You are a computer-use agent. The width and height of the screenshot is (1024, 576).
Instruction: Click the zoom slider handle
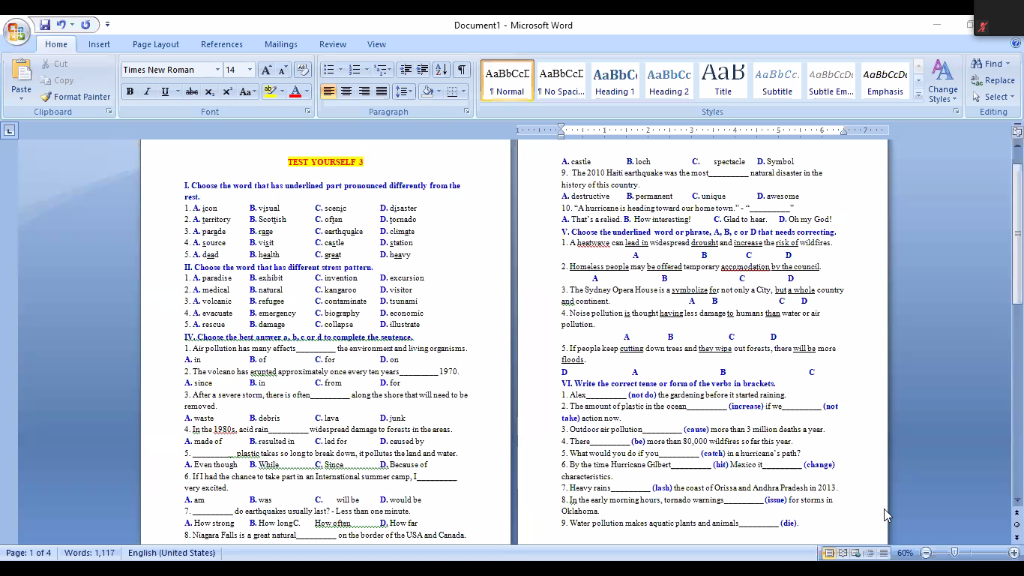tap(954, 552)
